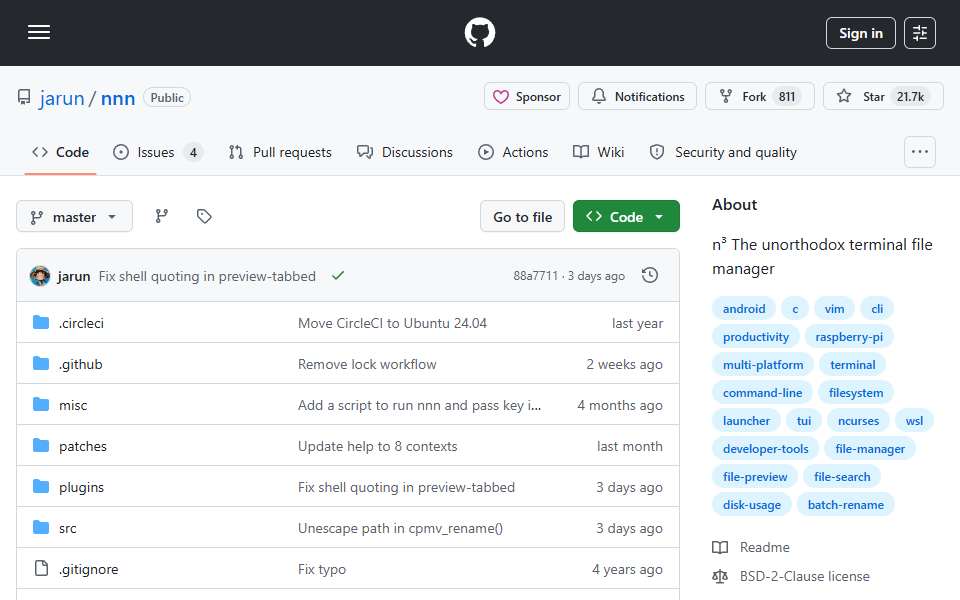Open the Issues tab

tap(158, 152)
